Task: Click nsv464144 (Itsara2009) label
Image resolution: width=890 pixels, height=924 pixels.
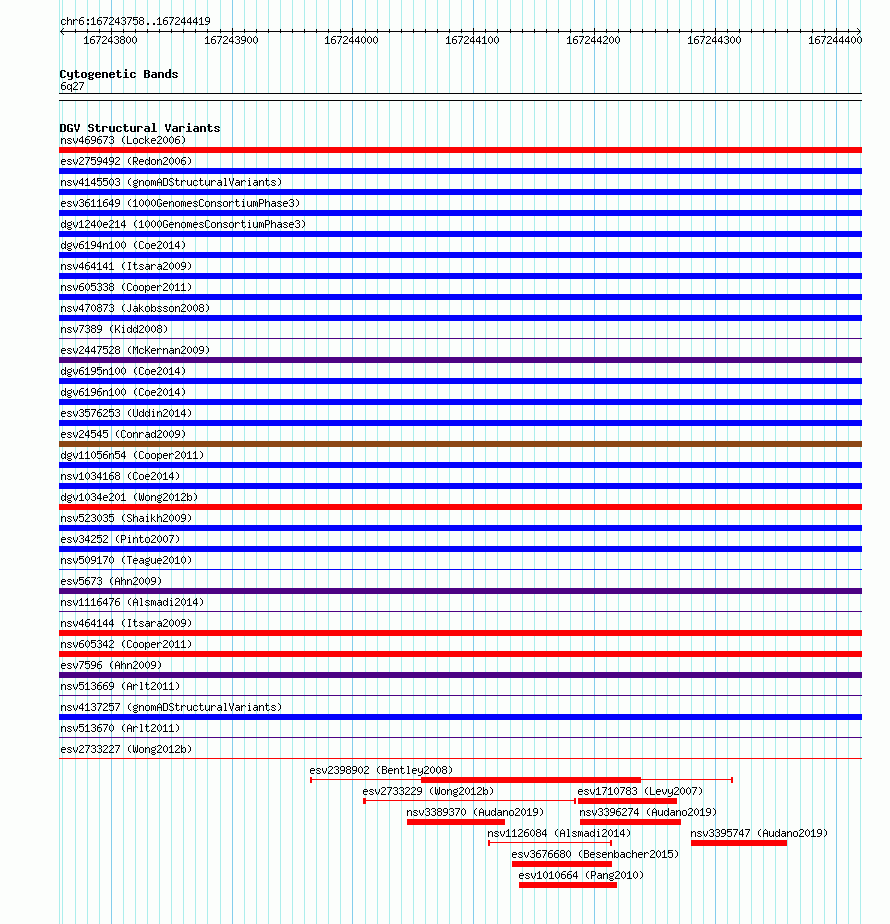Action: pos(126,623)
